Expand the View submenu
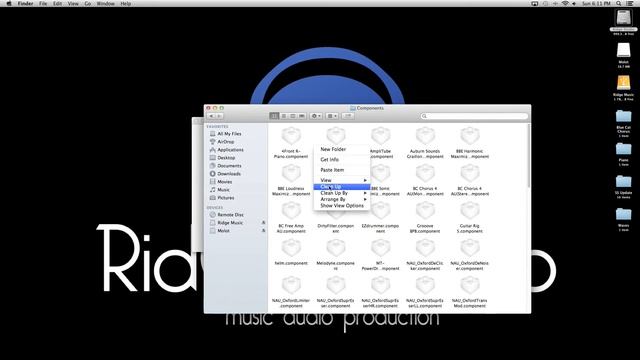Screen dimensions: 640x360 point(342,180)
